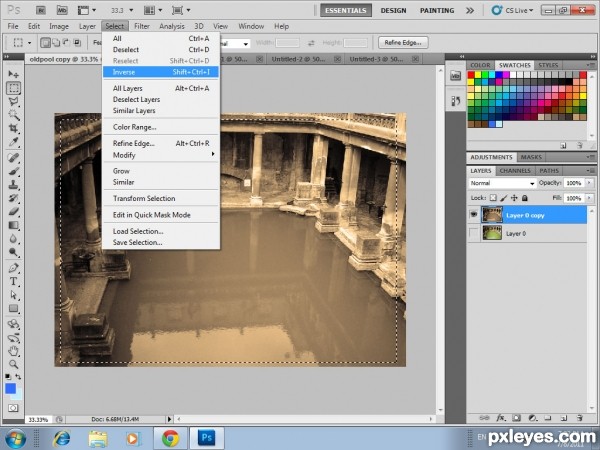The height and width of the screenshot is (450, 600).
Task: Set the background color swatch
Action: pos(19,395)
